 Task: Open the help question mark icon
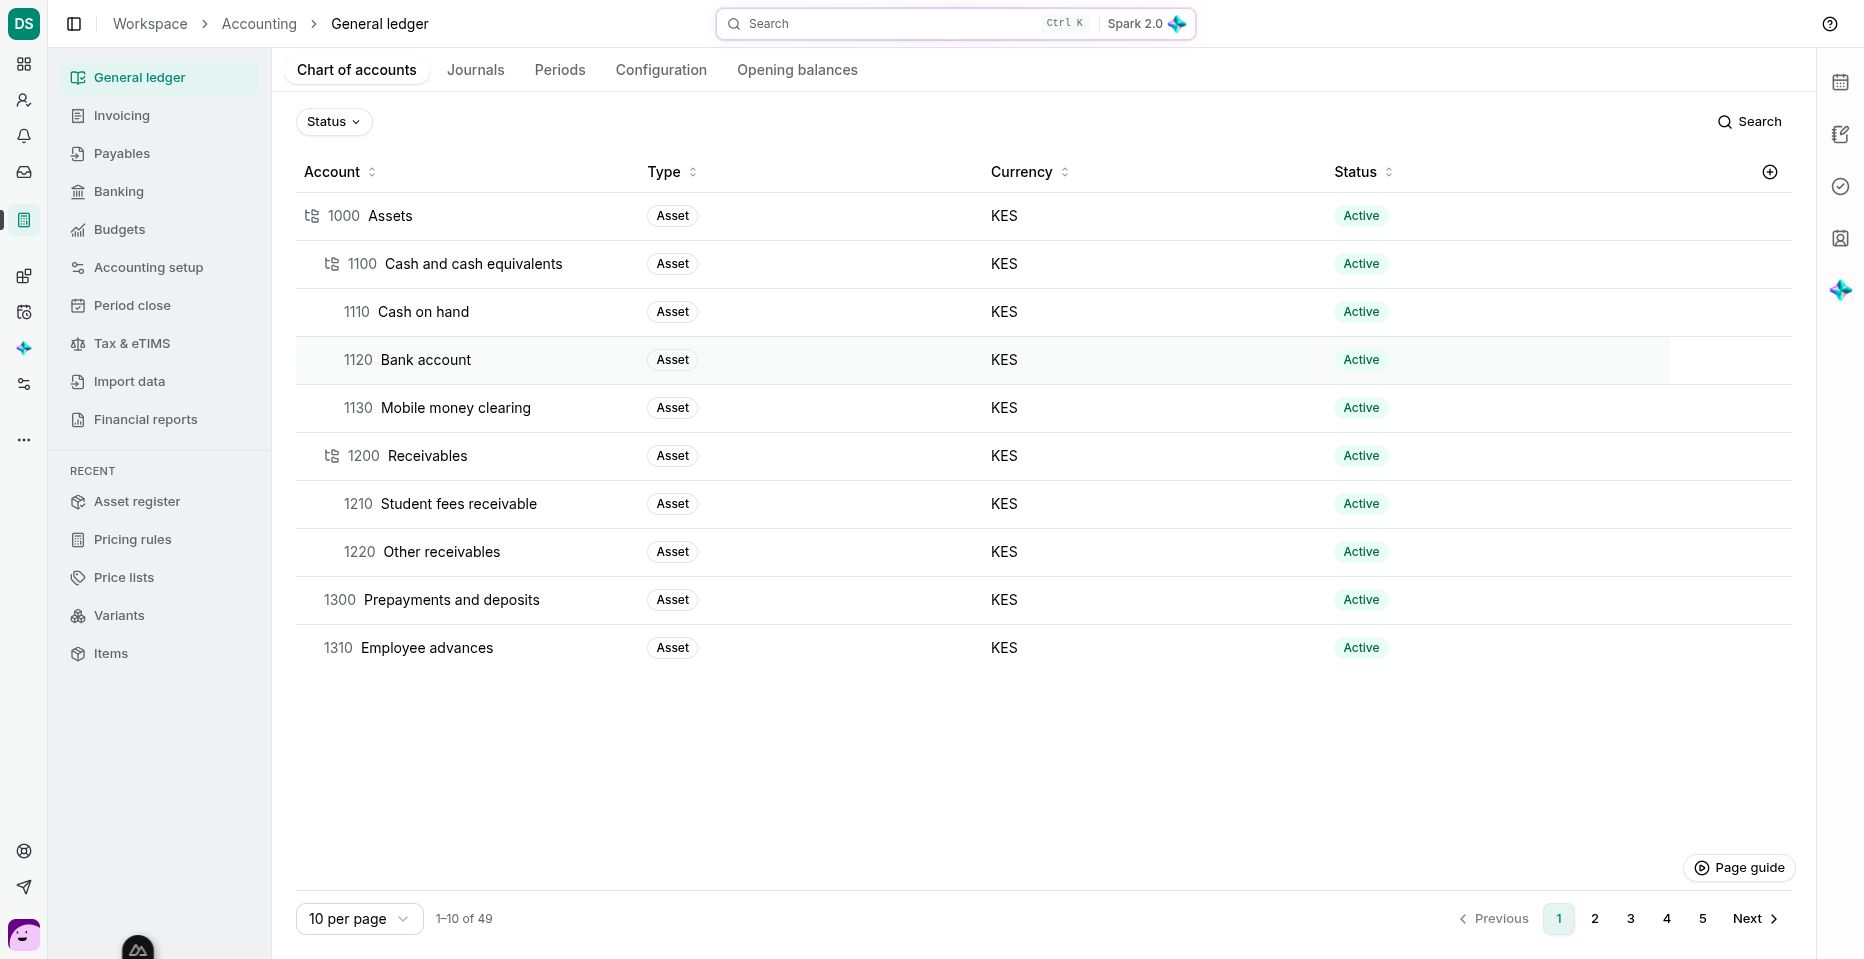1830,24
